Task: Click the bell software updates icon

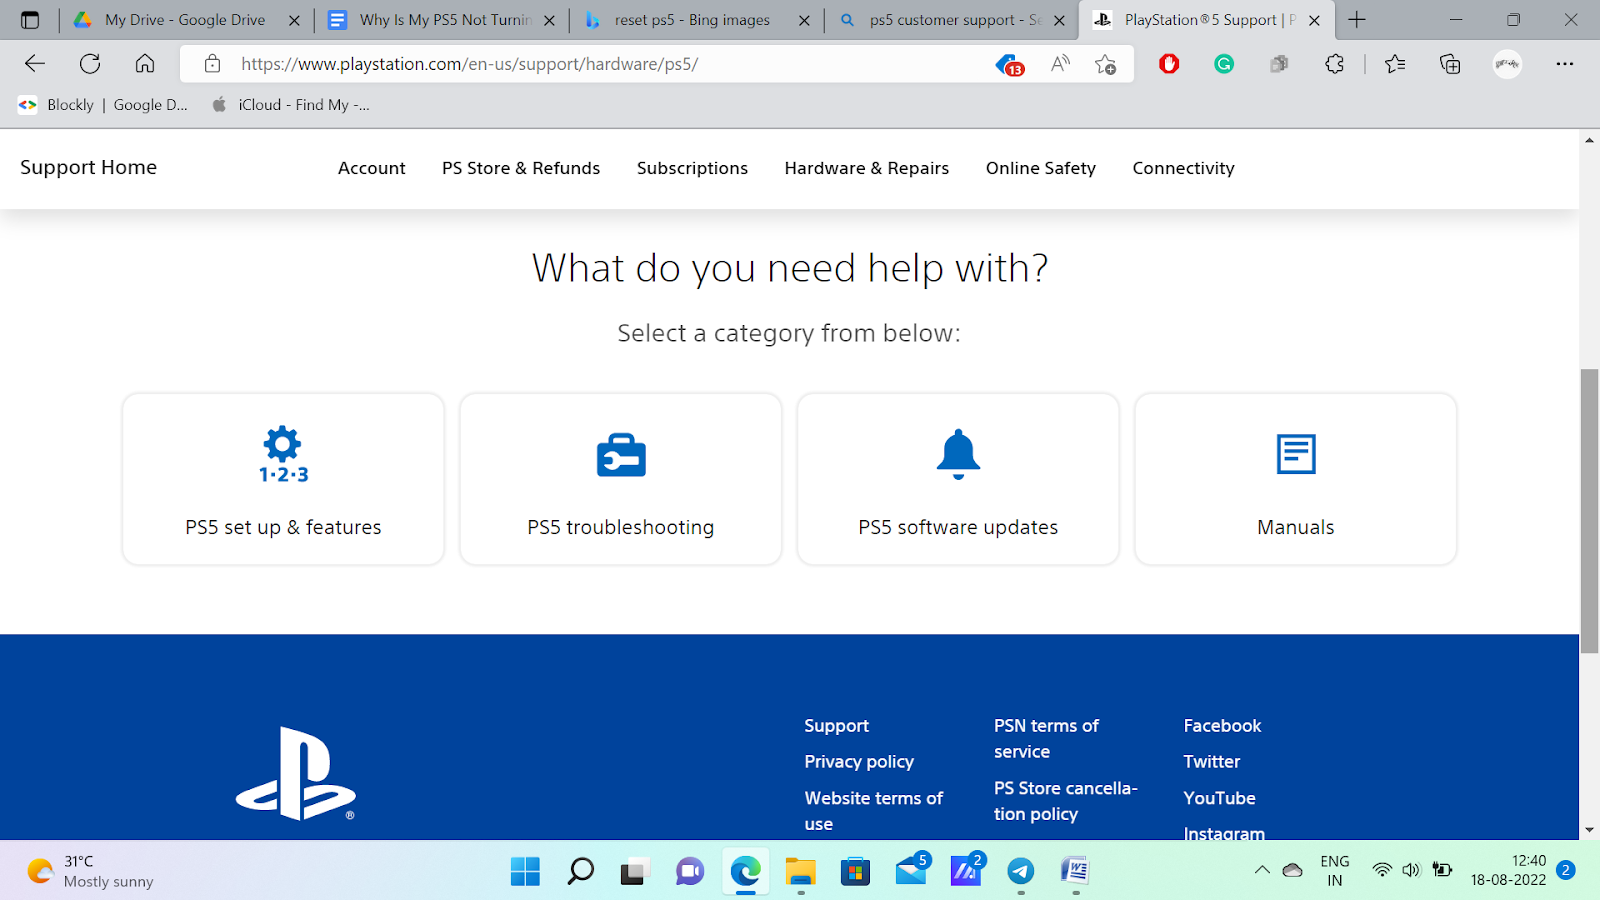Action: (x=958, y=455)
